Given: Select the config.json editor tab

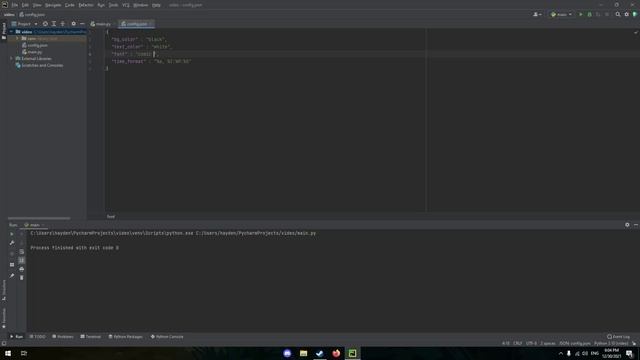Looking at the screenshot, I should 136,24.
